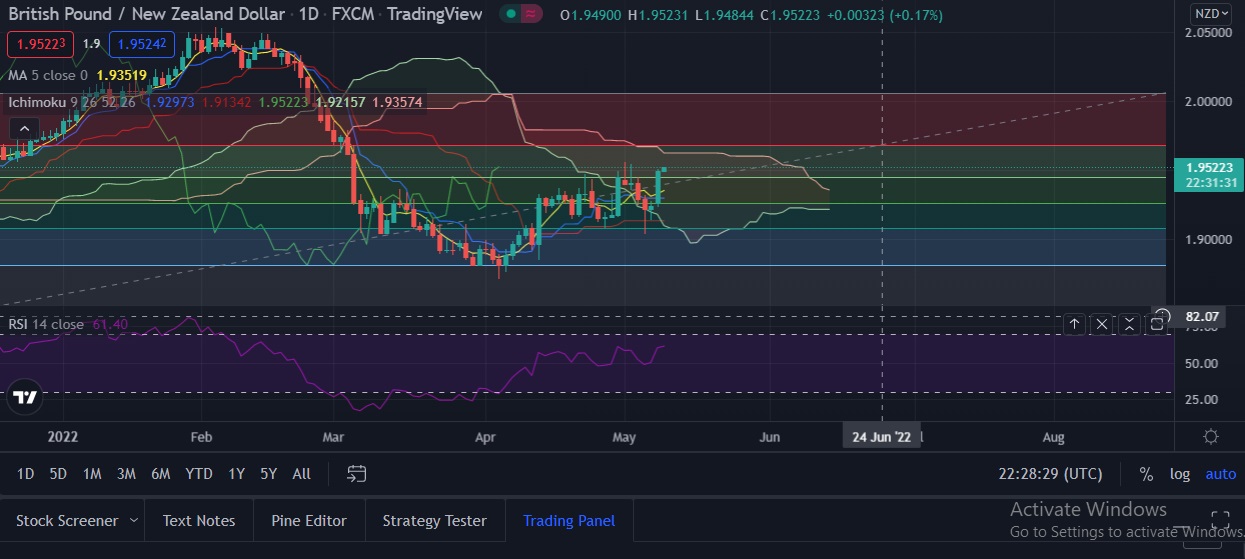Click the Aug label on time axis
1245x559 pixels.
[1053, 437]
